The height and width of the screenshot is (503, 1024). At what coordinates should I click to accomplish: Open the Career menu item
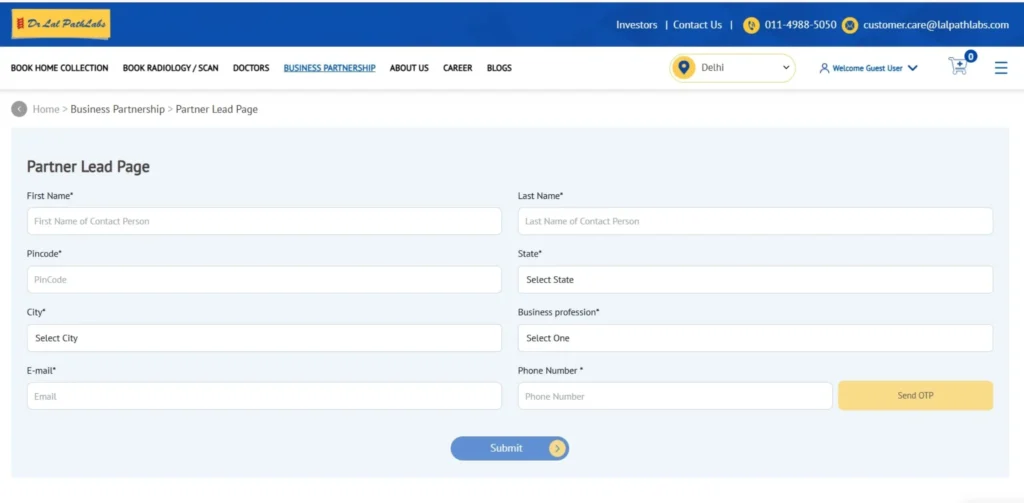coord(457,68)
